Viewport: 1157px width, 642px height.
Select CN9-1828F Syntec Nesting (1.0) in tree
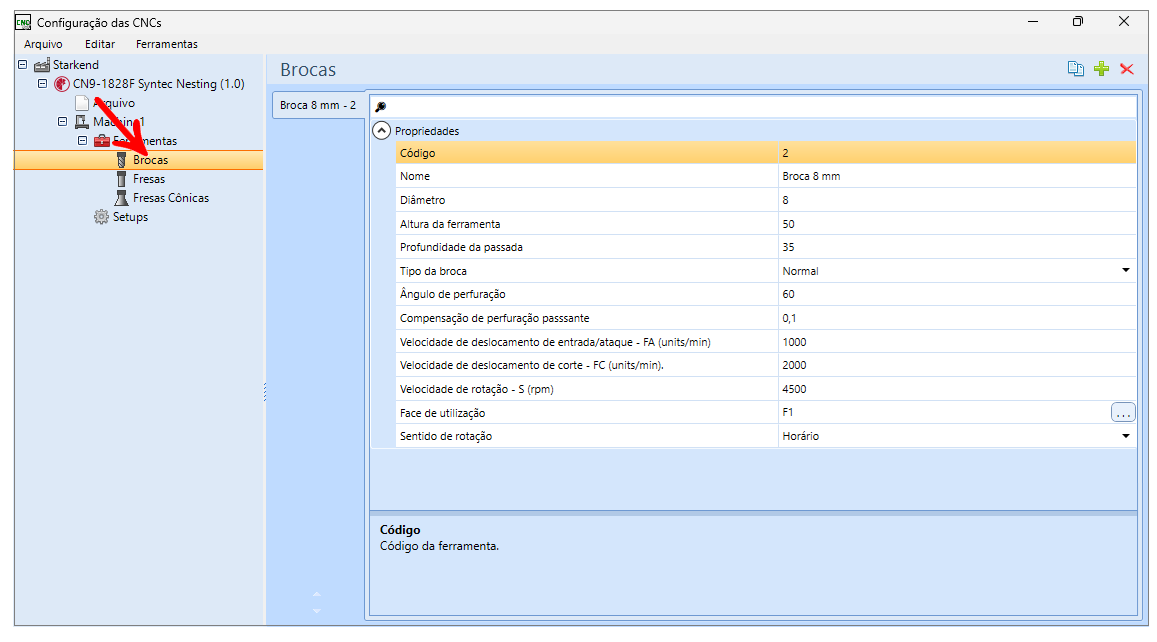(x=159, y=84)
